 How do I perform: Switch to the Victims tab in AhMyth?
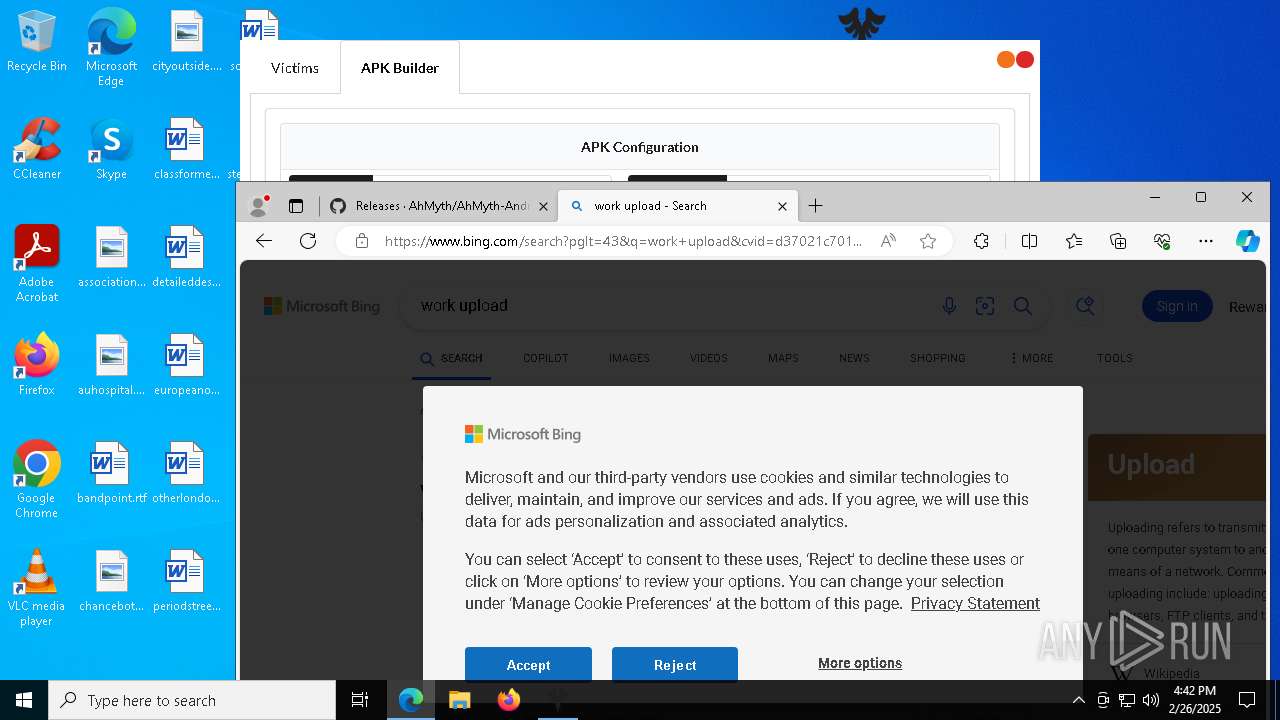tap(295, 68)
